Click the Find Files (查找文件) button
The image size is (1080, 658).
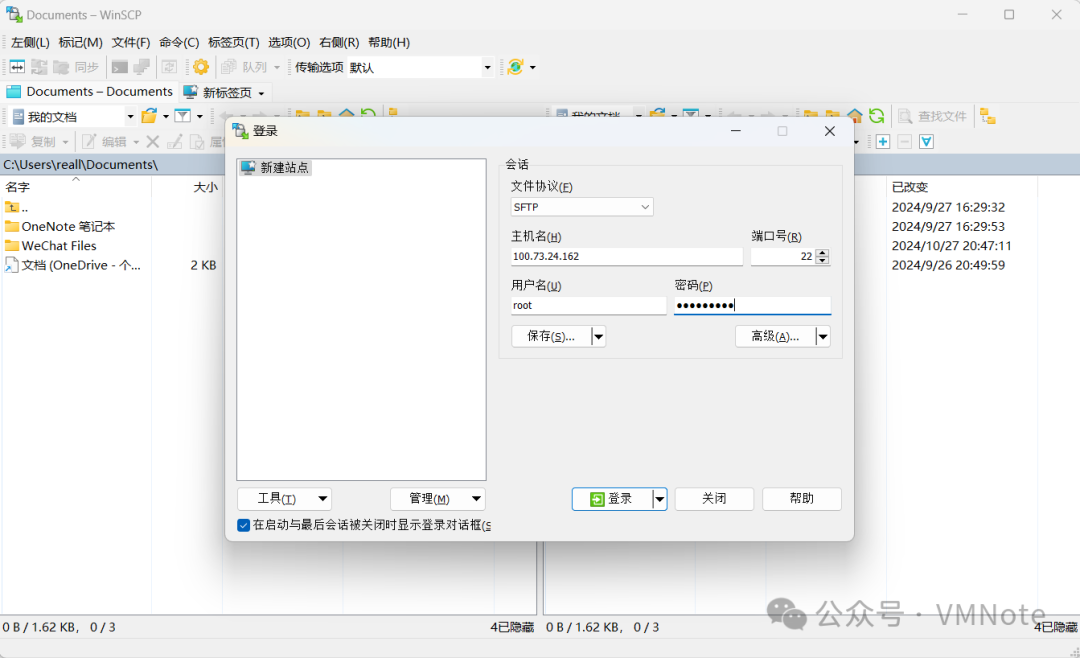[933, 116]
